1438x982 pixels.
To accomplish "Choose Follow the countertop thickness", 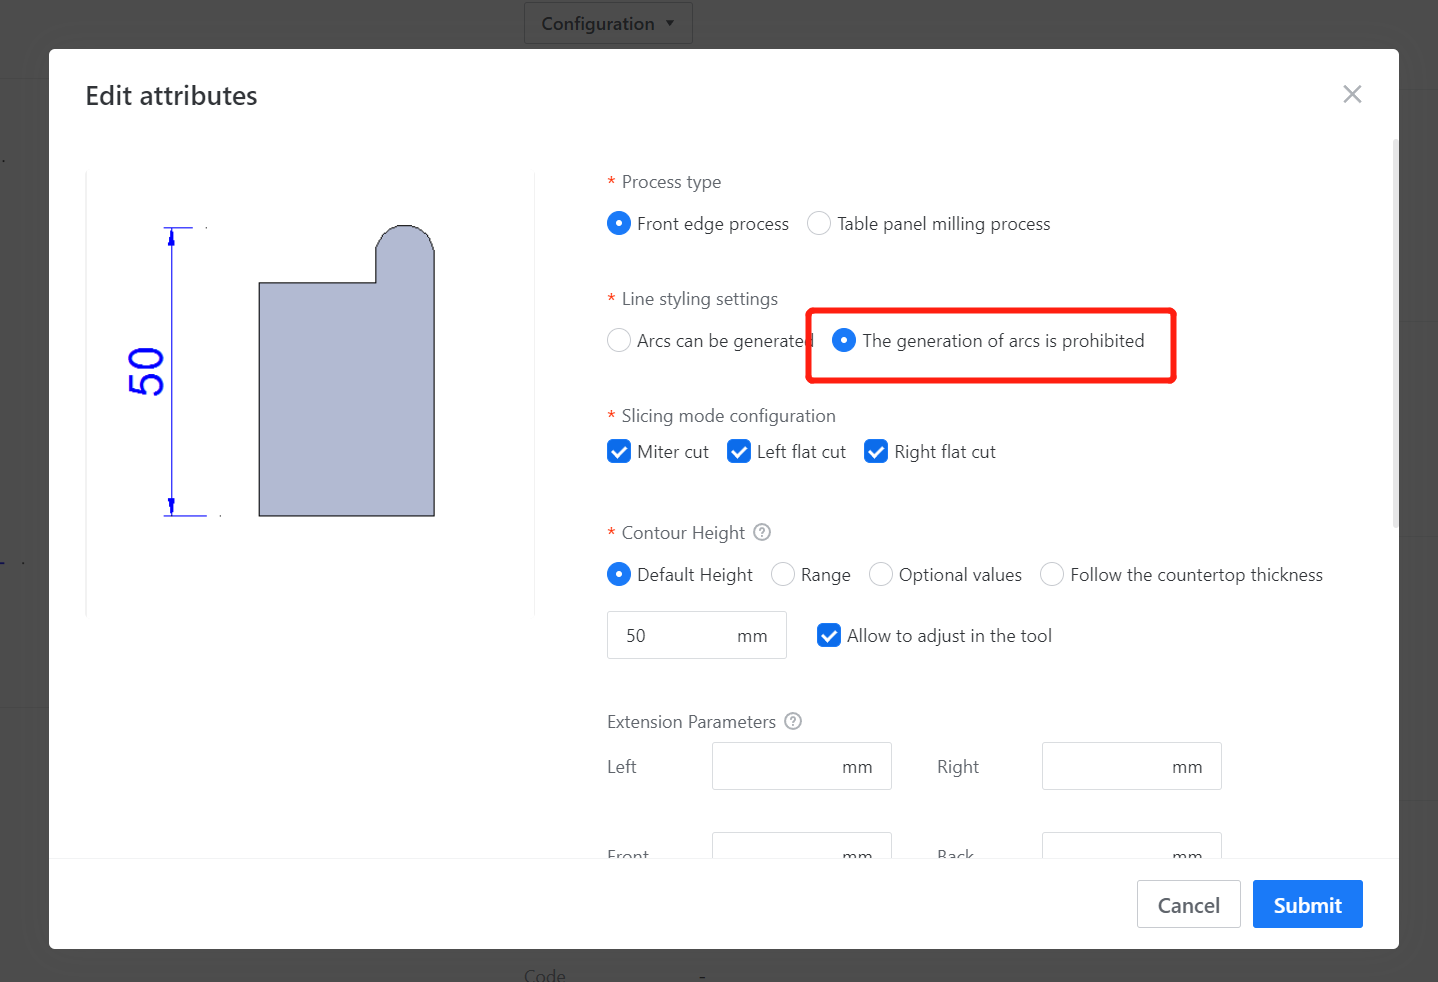I will click(x=1052, y=574).
